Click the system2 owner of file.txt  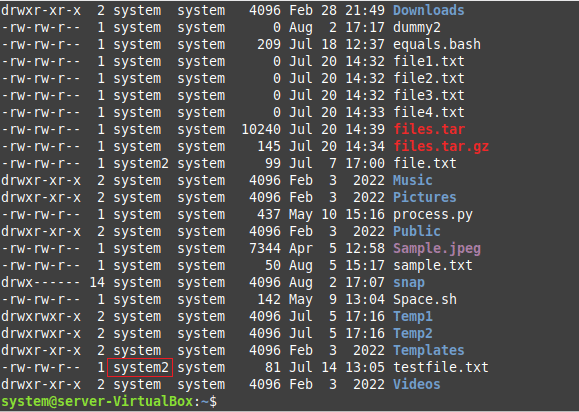(x=140, y=163)
